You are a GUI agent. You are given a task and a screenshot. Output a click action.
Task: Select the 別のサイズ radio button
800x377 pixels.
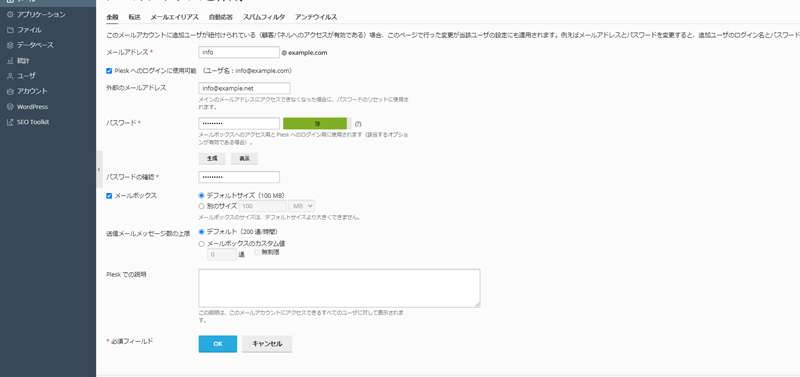(201, 206)
